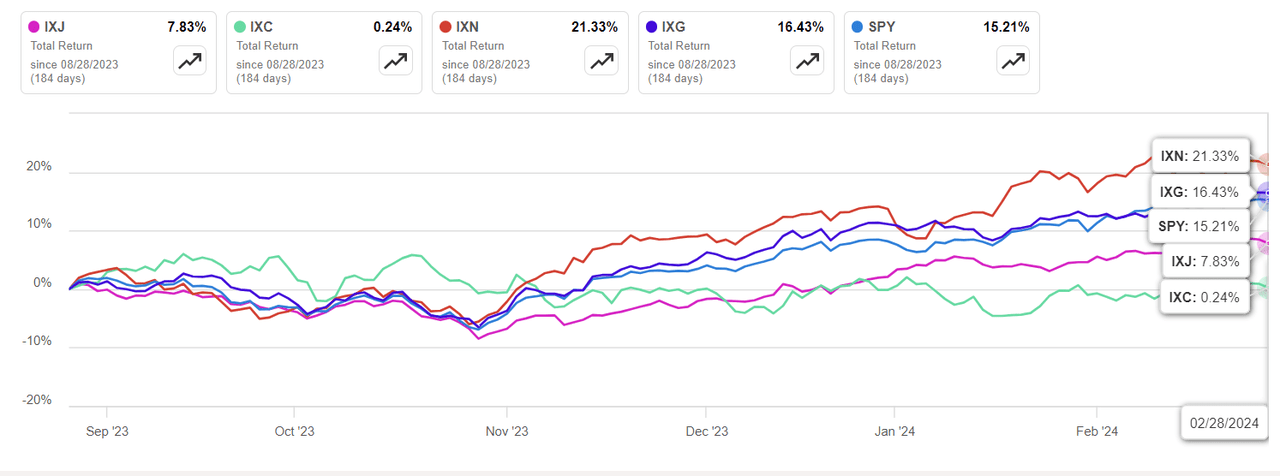Image resolution: width=1280 pixels, height=476 pixels.
Task: Click the 21.33% return value in IXN card
Action: [594, 27]
